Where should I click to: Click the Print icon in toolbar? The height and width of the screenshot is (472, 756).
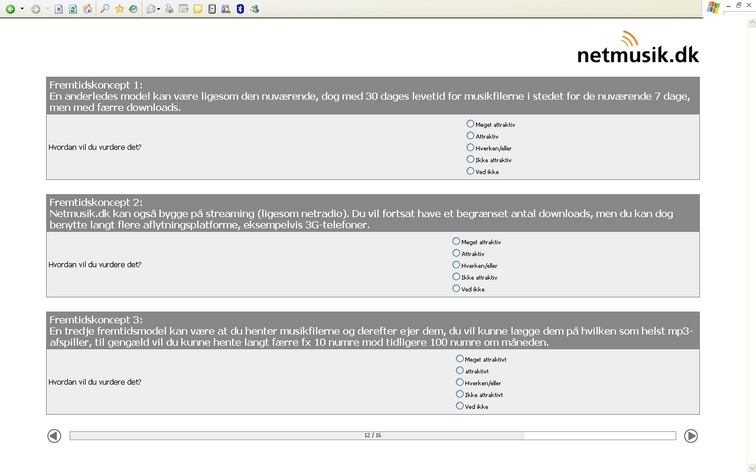tap(170, 9)
